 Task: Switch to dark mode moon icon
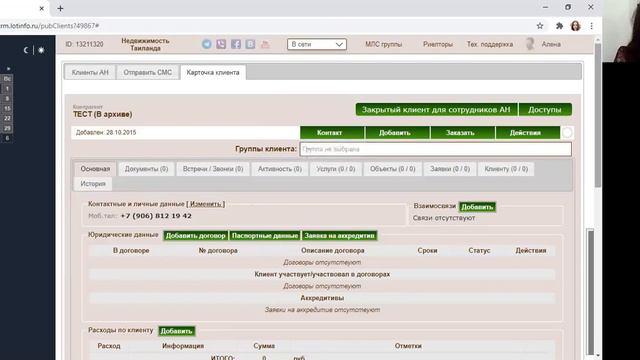(26, 50)
